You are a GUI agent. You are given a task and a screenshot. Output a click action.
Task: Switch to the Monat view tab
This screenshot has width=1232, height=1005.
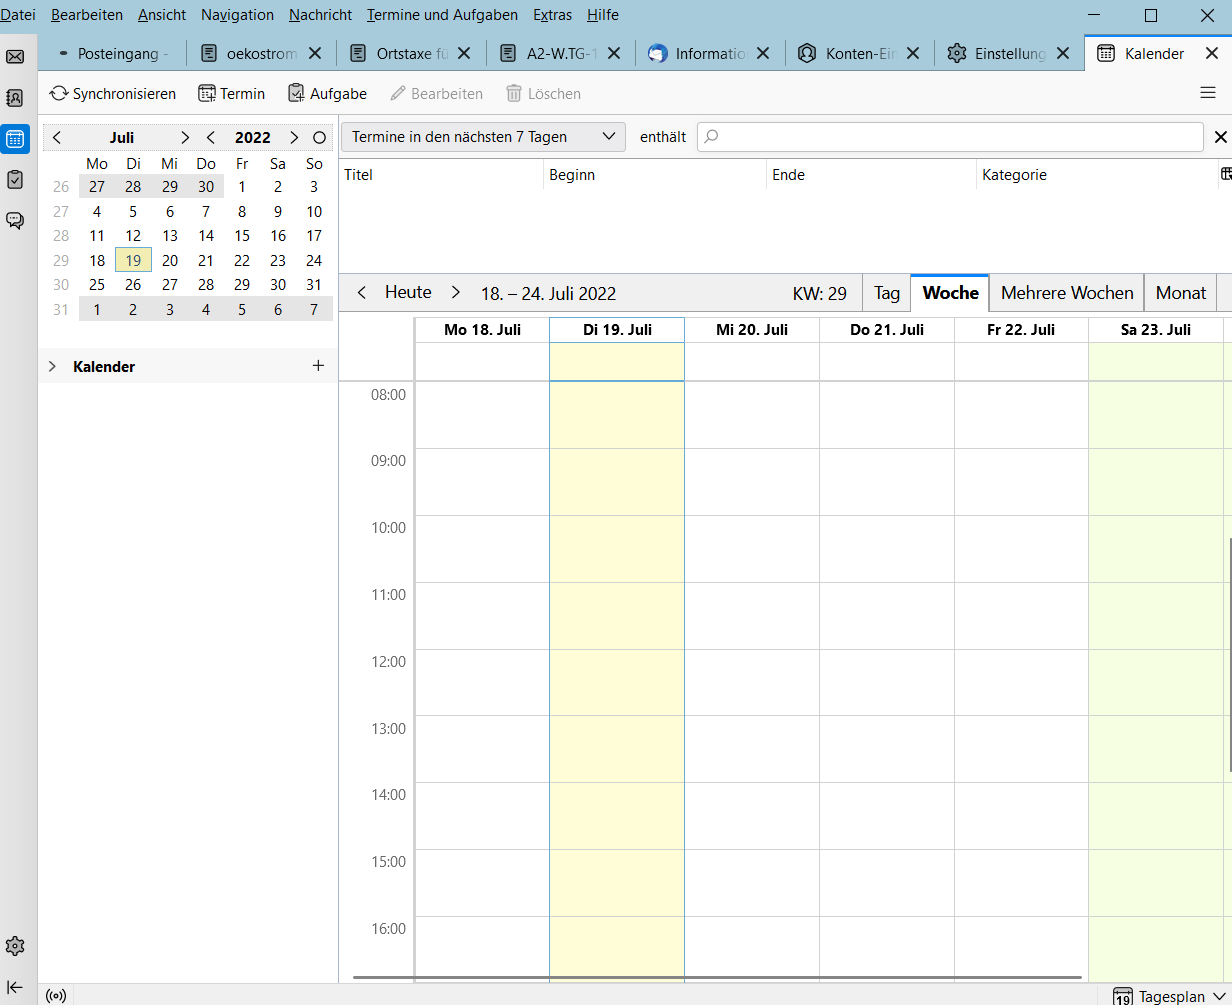(1180, 293)
